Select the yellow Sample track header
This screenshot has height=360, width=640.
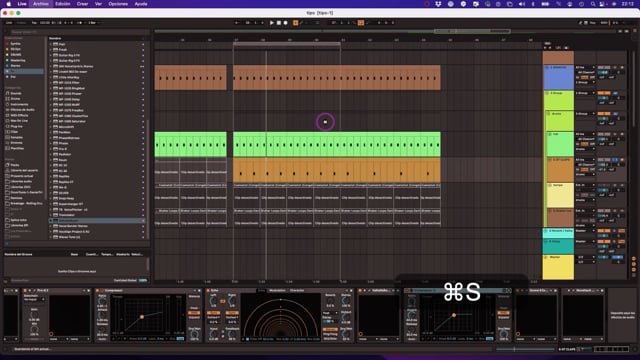pos(561,195)
